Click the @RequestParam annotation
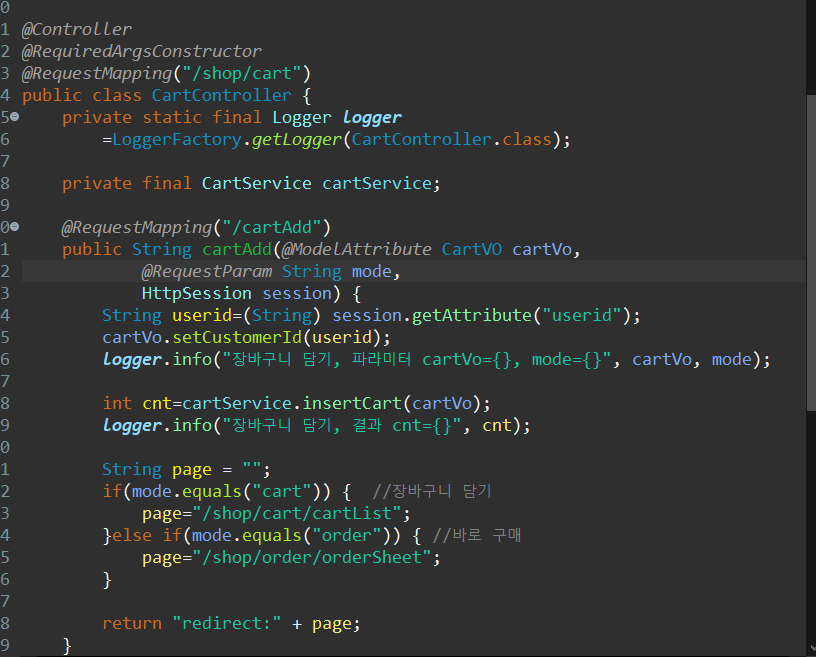Image resolution: width=816 pixels, height=657 pixels. (x=207, y=272)
